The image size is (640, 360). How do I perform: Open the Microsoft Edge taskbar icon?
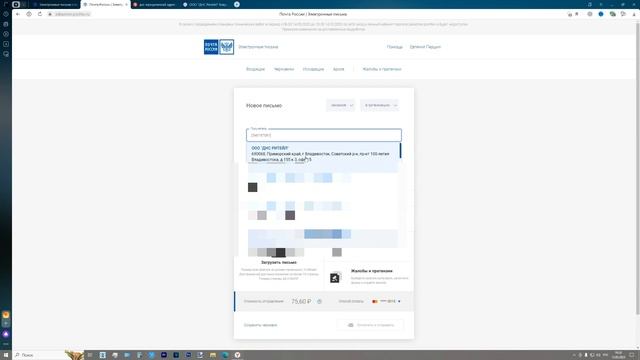(x=225, y=355)
